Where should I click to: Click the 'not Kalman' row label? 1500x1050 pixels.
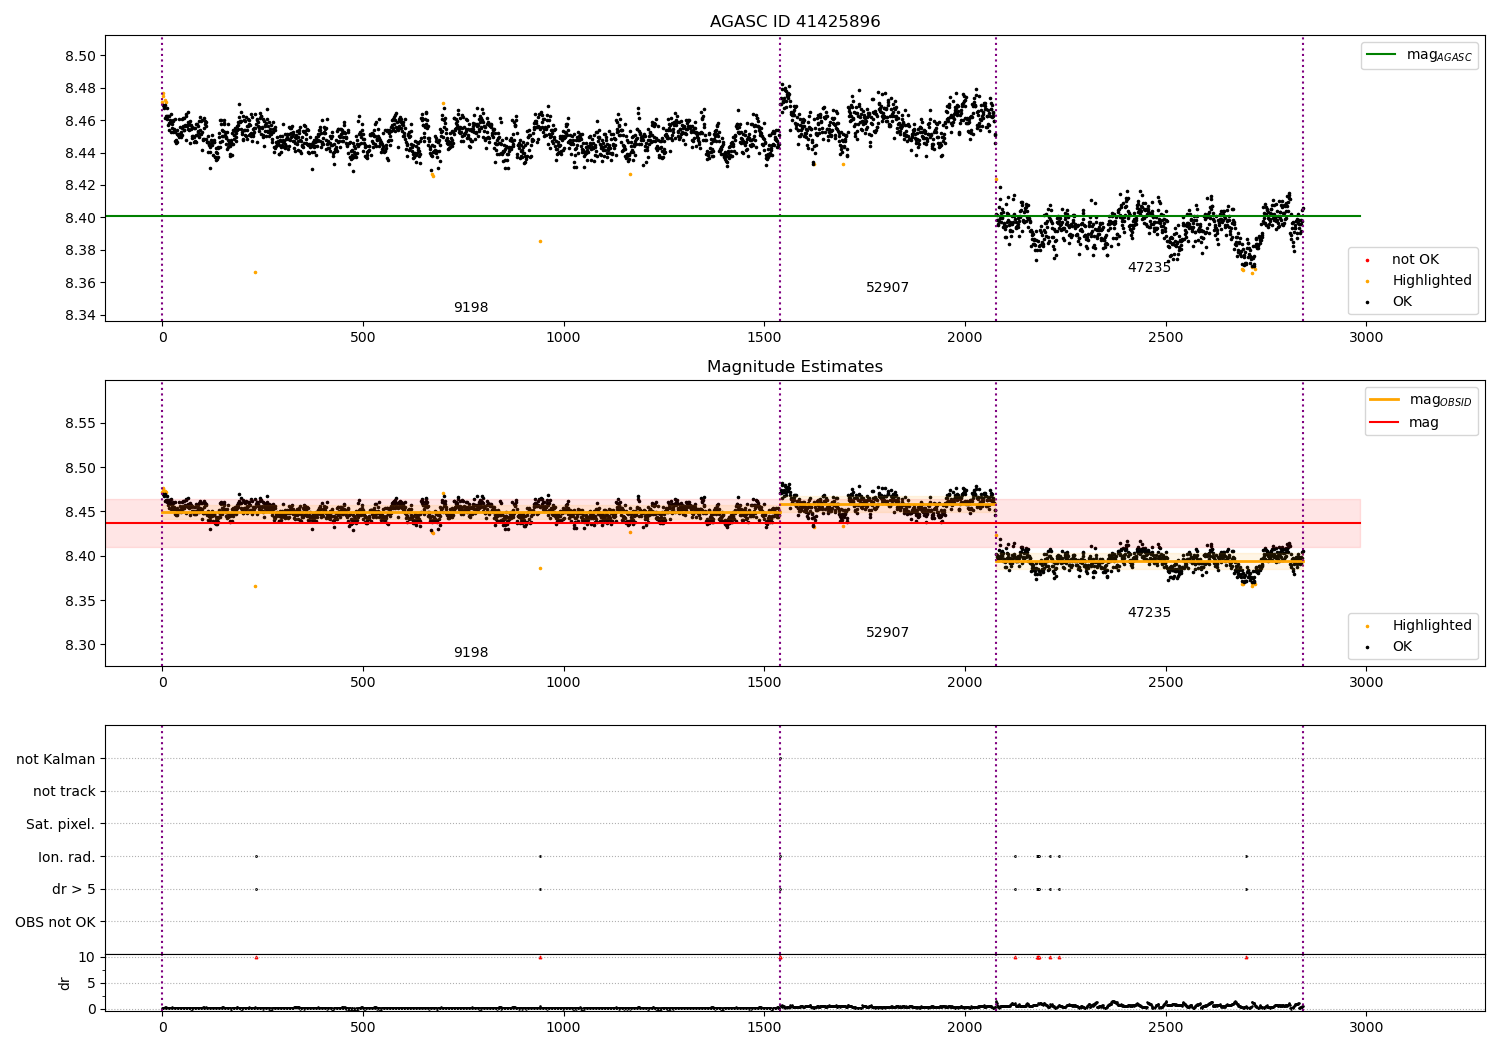56,760
